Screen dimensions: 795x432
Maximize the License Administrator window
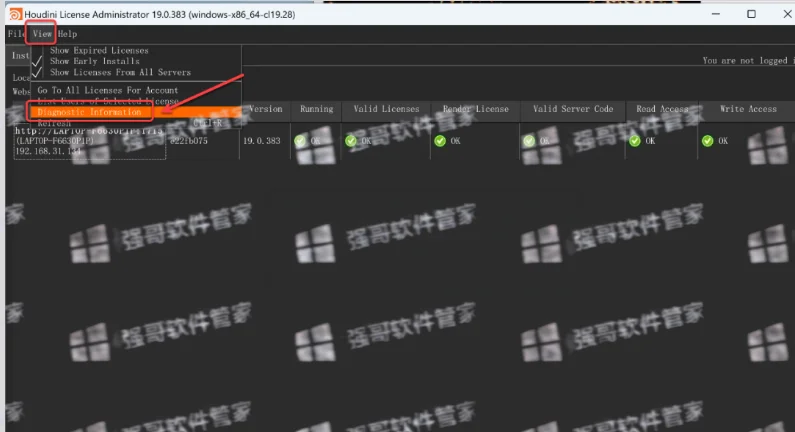click(751, 14)
